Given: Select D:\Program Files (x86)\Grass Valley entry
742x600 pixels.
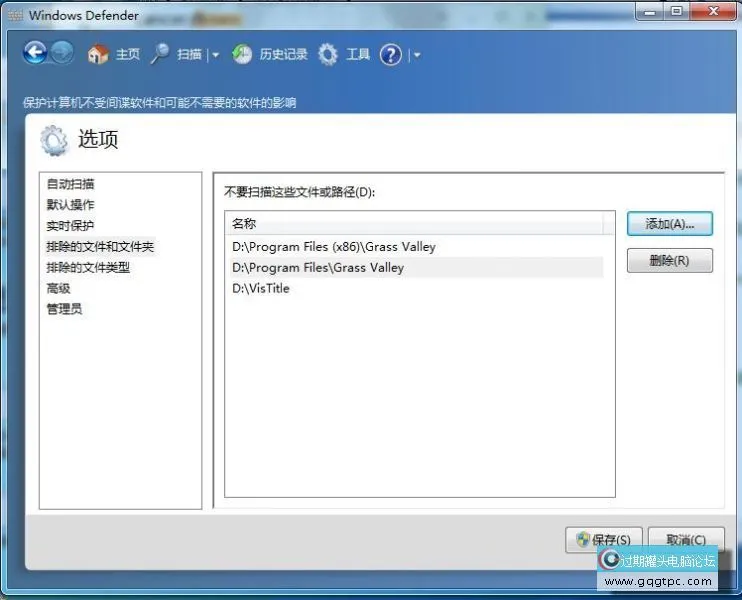Looking at the screenshot, I should point(417,247).
